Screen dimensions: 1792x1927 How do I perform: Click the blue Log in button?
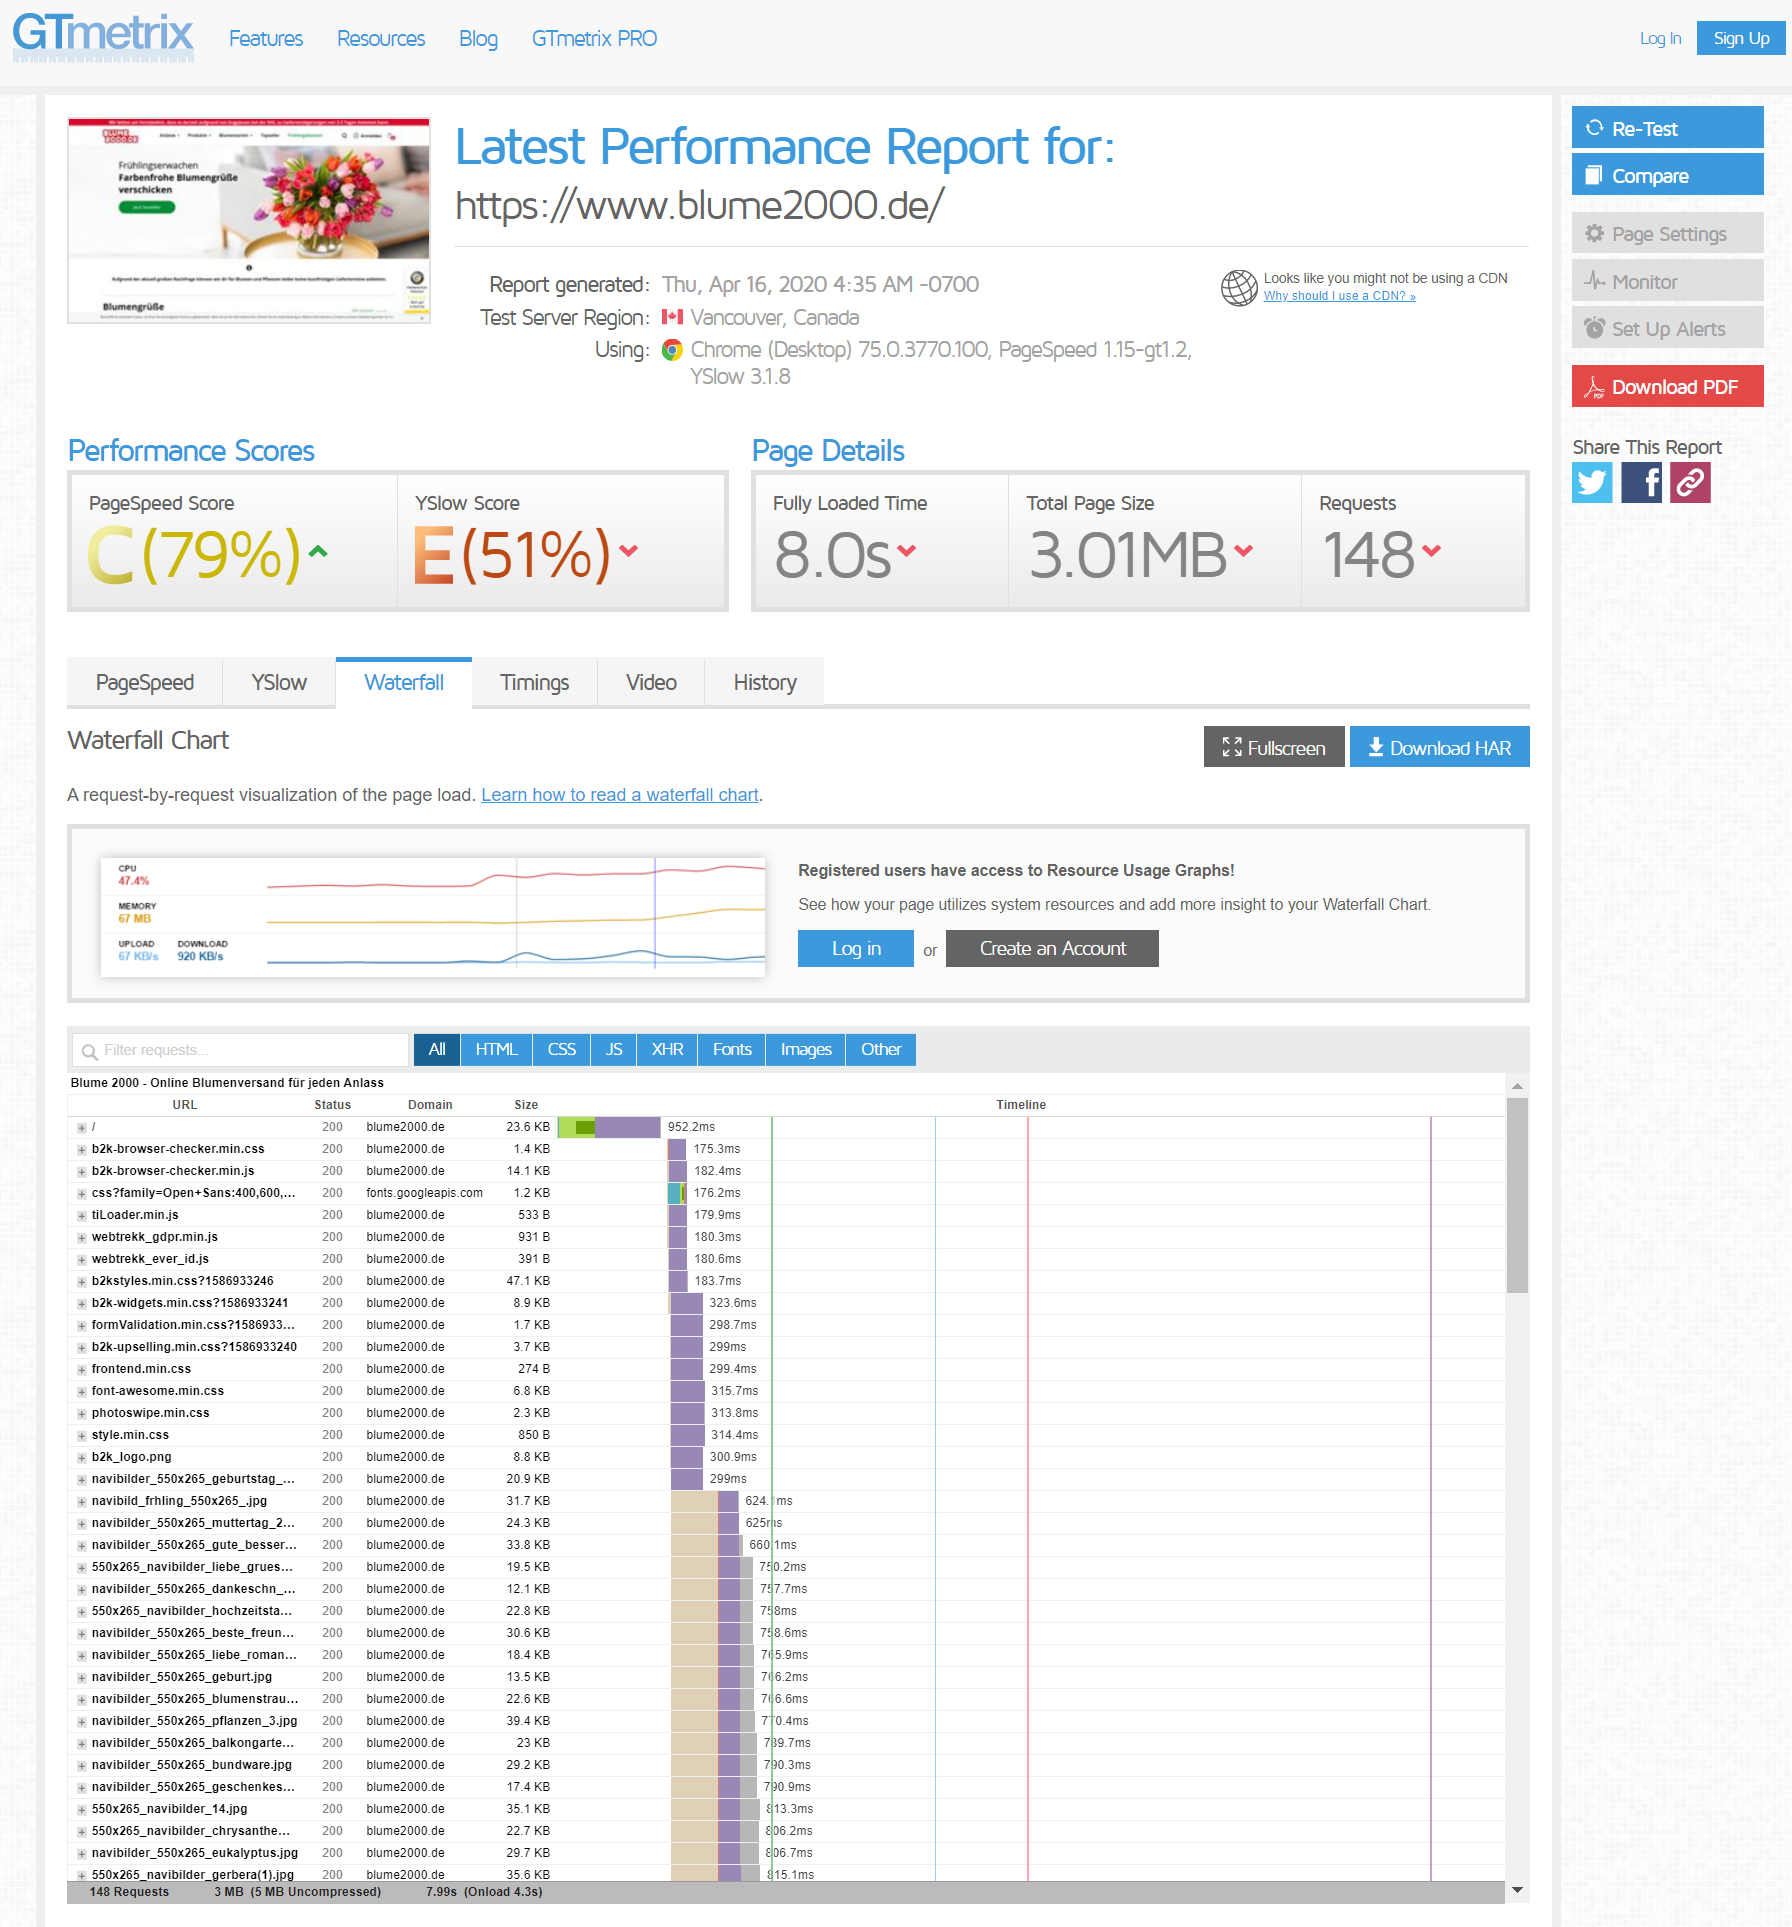(x=856, y=948)
